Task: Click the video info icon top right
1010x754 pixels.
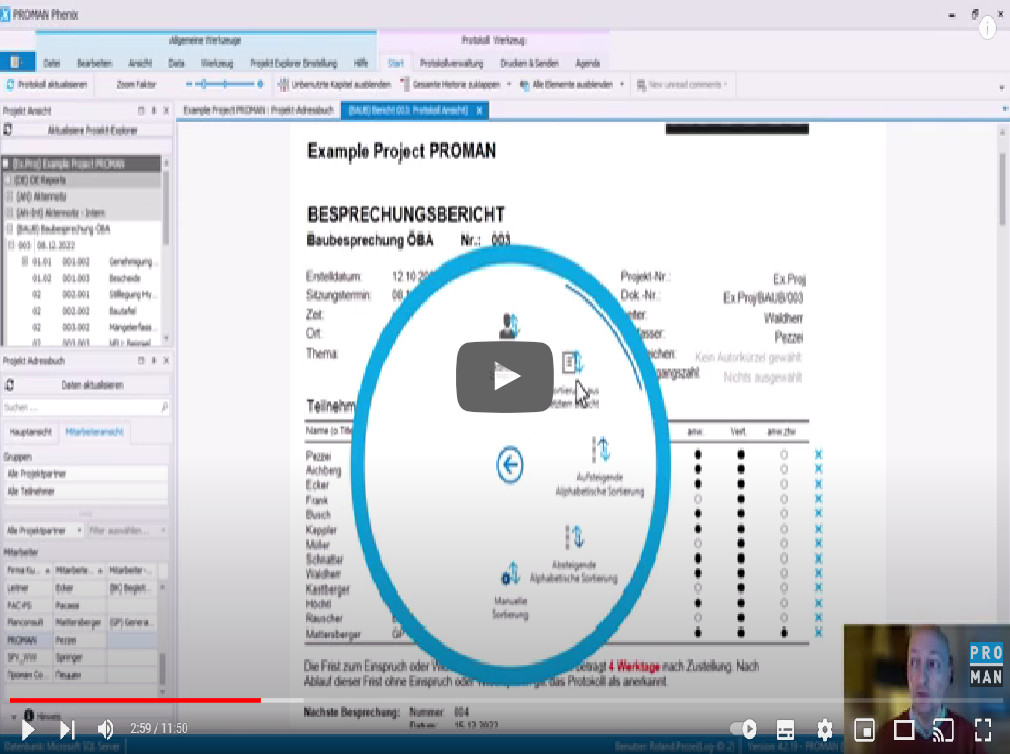Action: (987, 28)
